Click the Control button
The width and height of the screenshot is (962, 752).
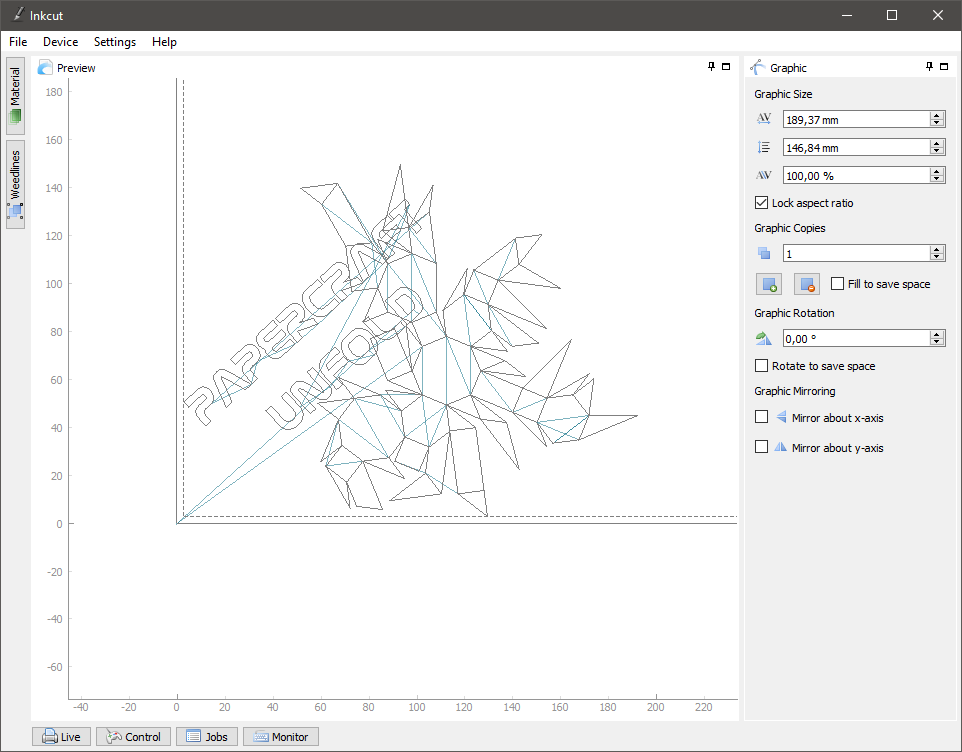click(x=133, y=737)
